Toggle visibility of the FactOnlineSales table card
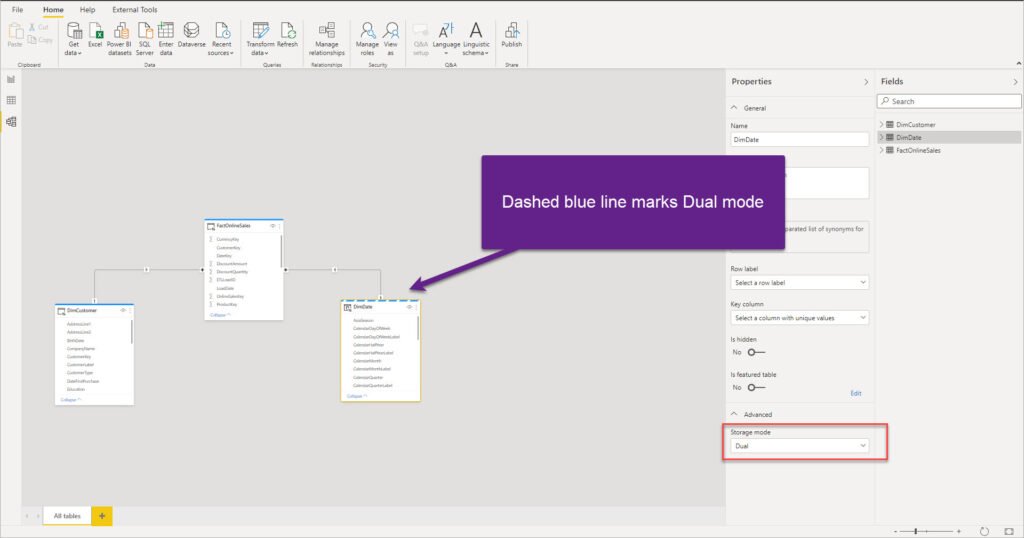Image resolution: width=1024 pixels, height=538 pixels. (272, 226)
